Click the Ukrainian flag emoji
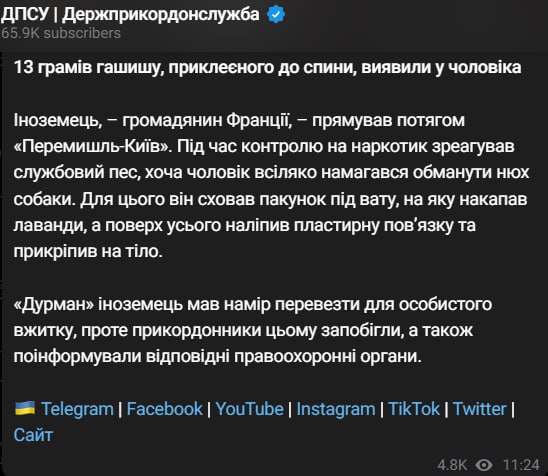 [25, 408]
